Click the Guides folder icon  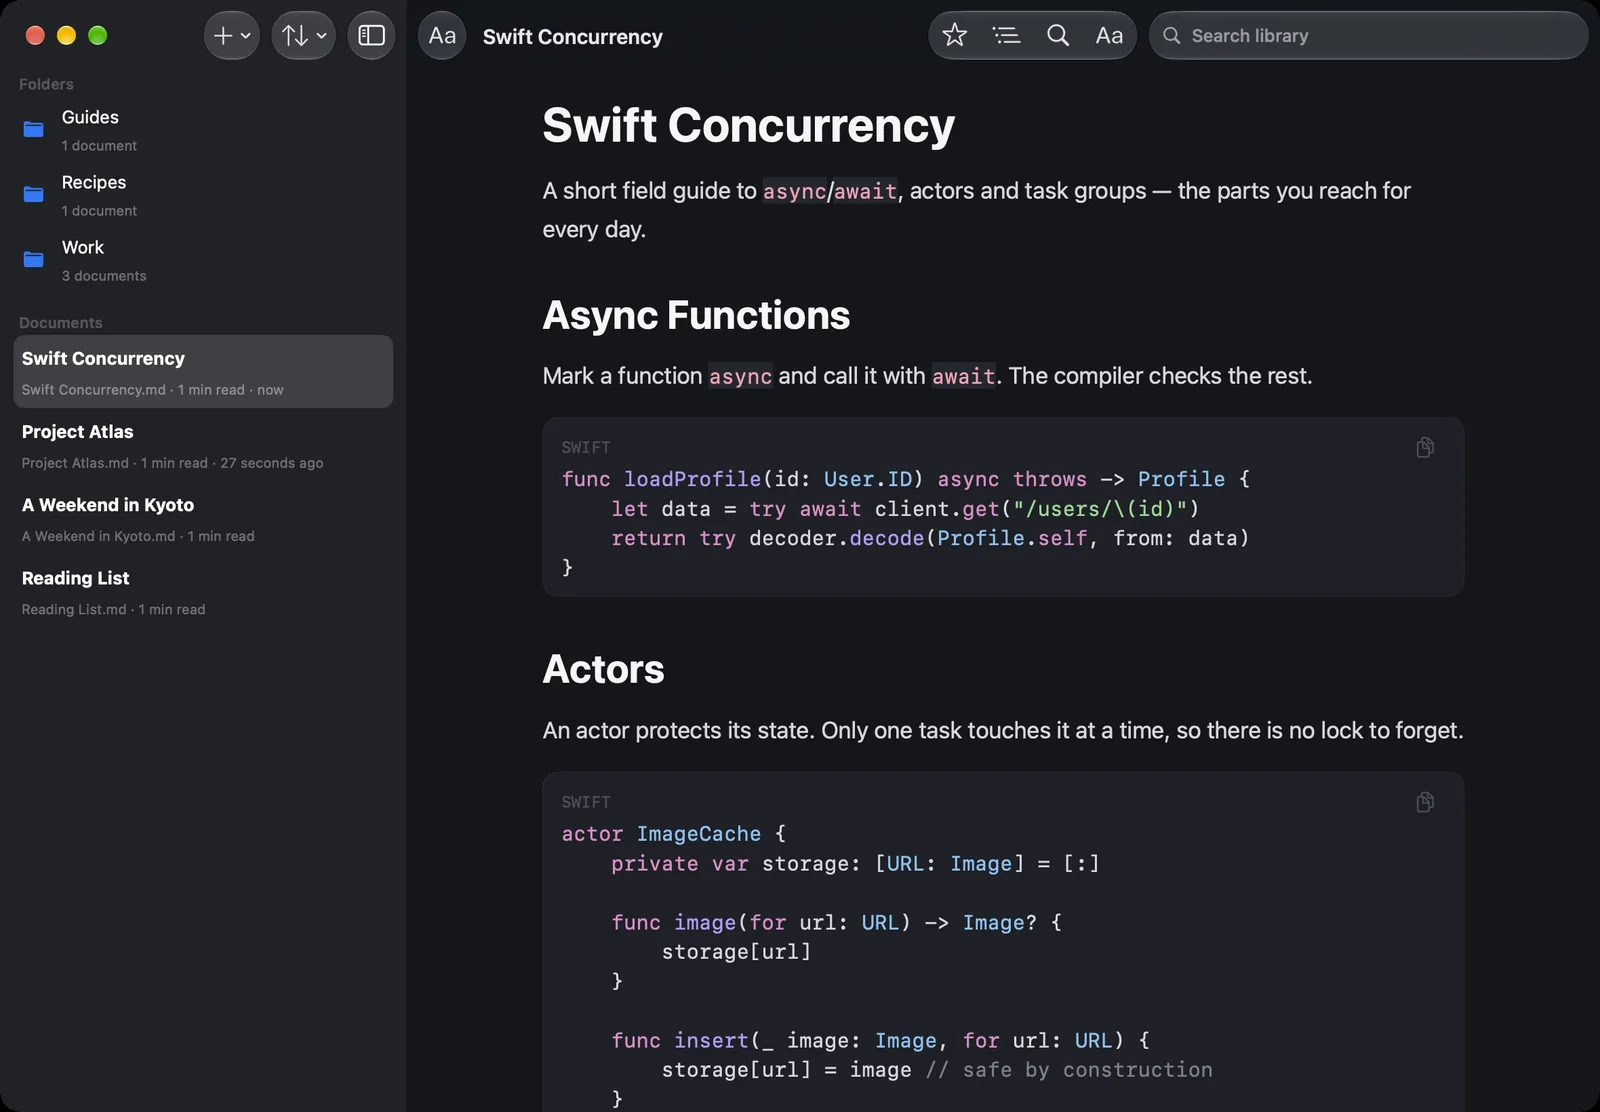click(33, 129)
